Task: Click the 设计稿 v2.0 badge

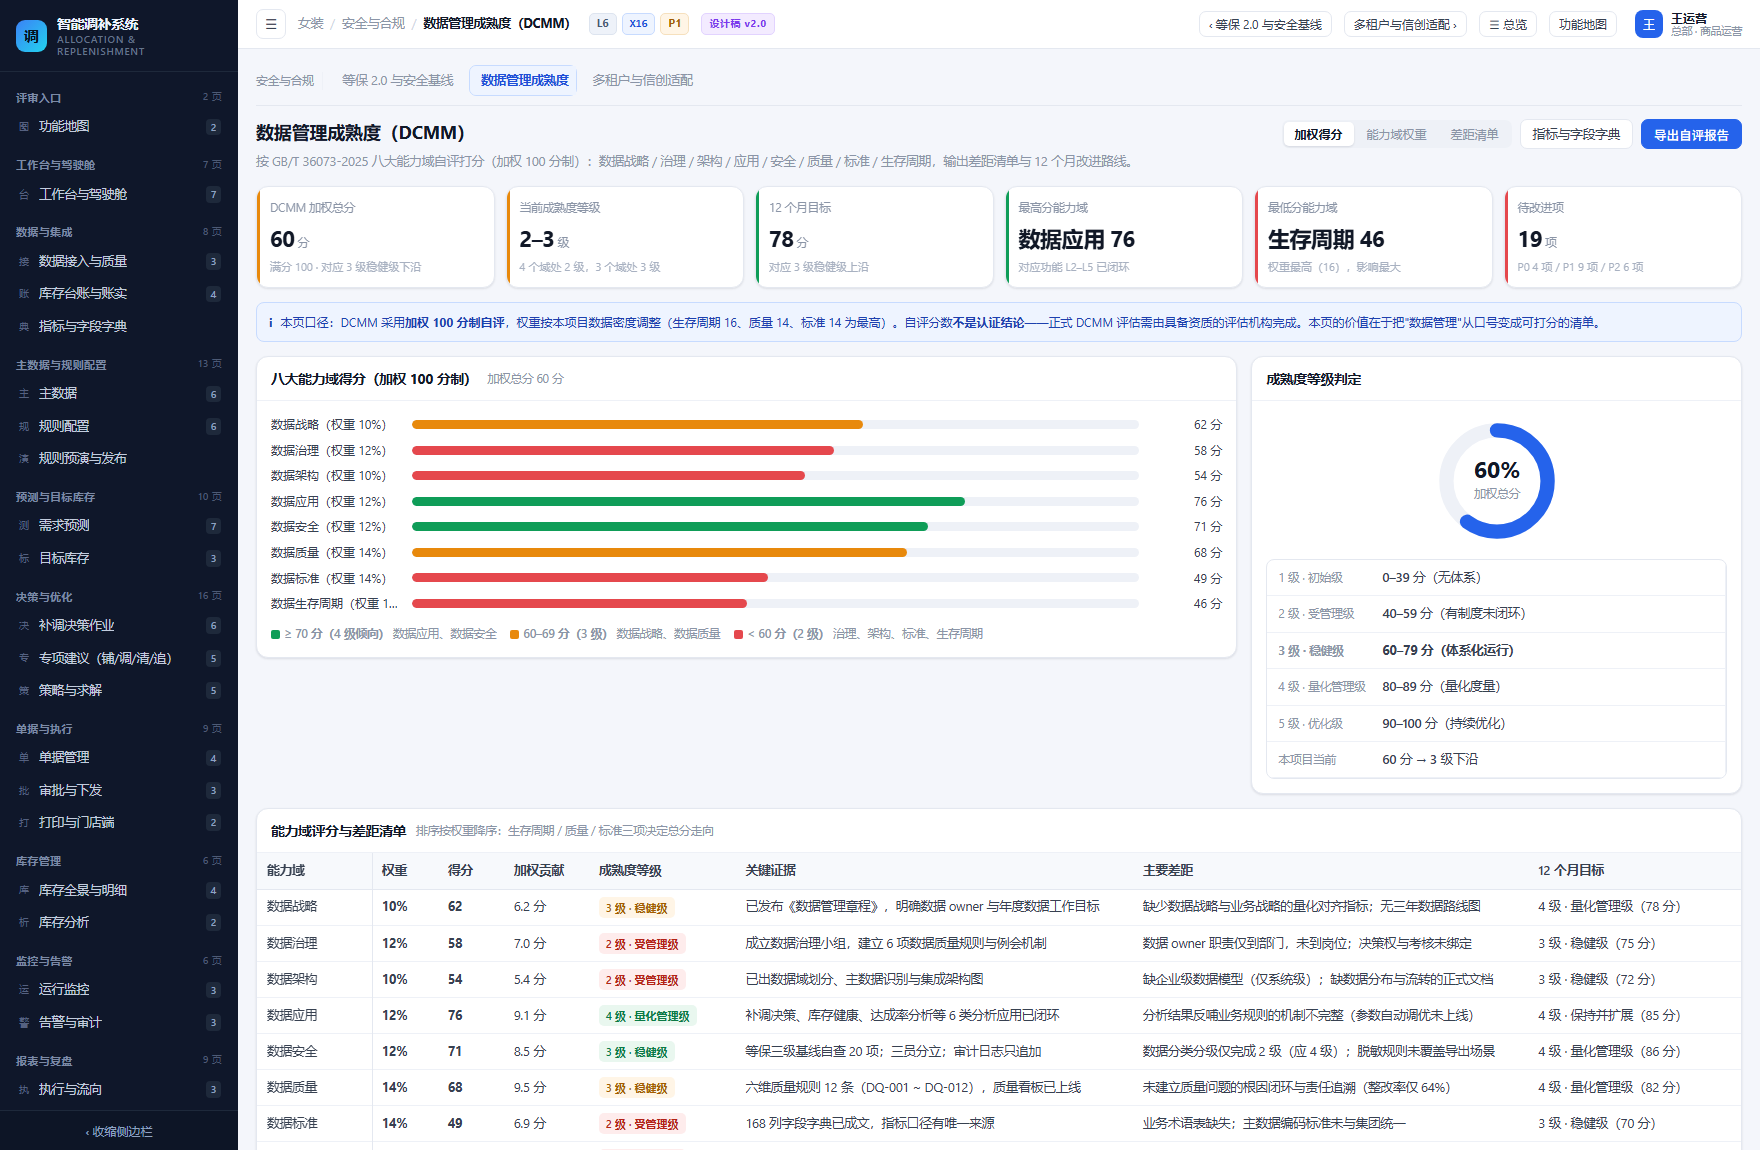Action: [738, 24]
